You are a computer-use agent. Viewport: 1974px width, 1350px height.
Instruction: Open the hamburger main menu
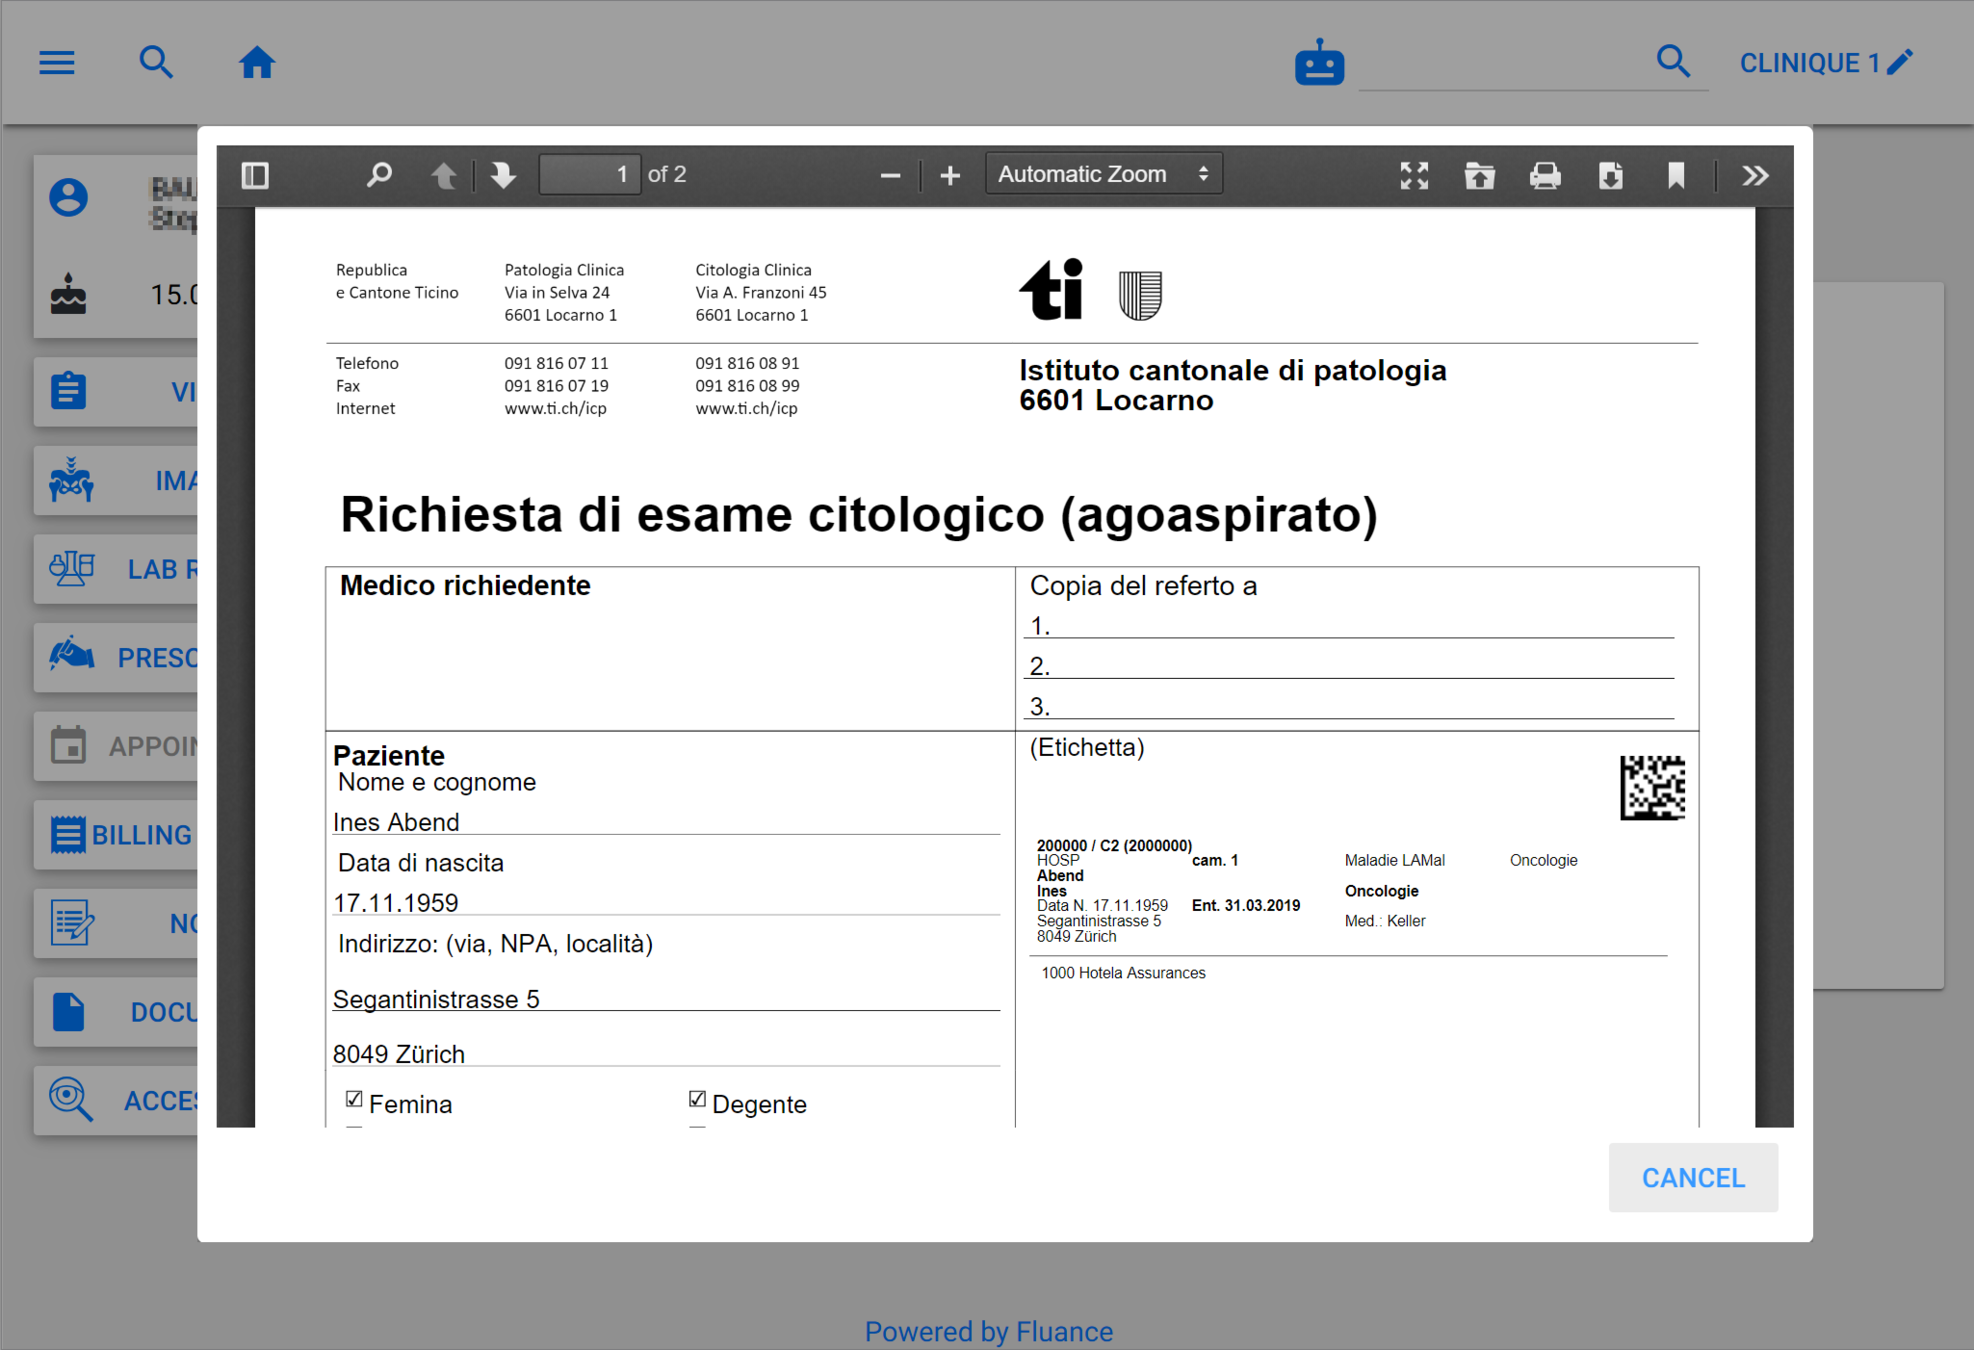tap(57, 62)
